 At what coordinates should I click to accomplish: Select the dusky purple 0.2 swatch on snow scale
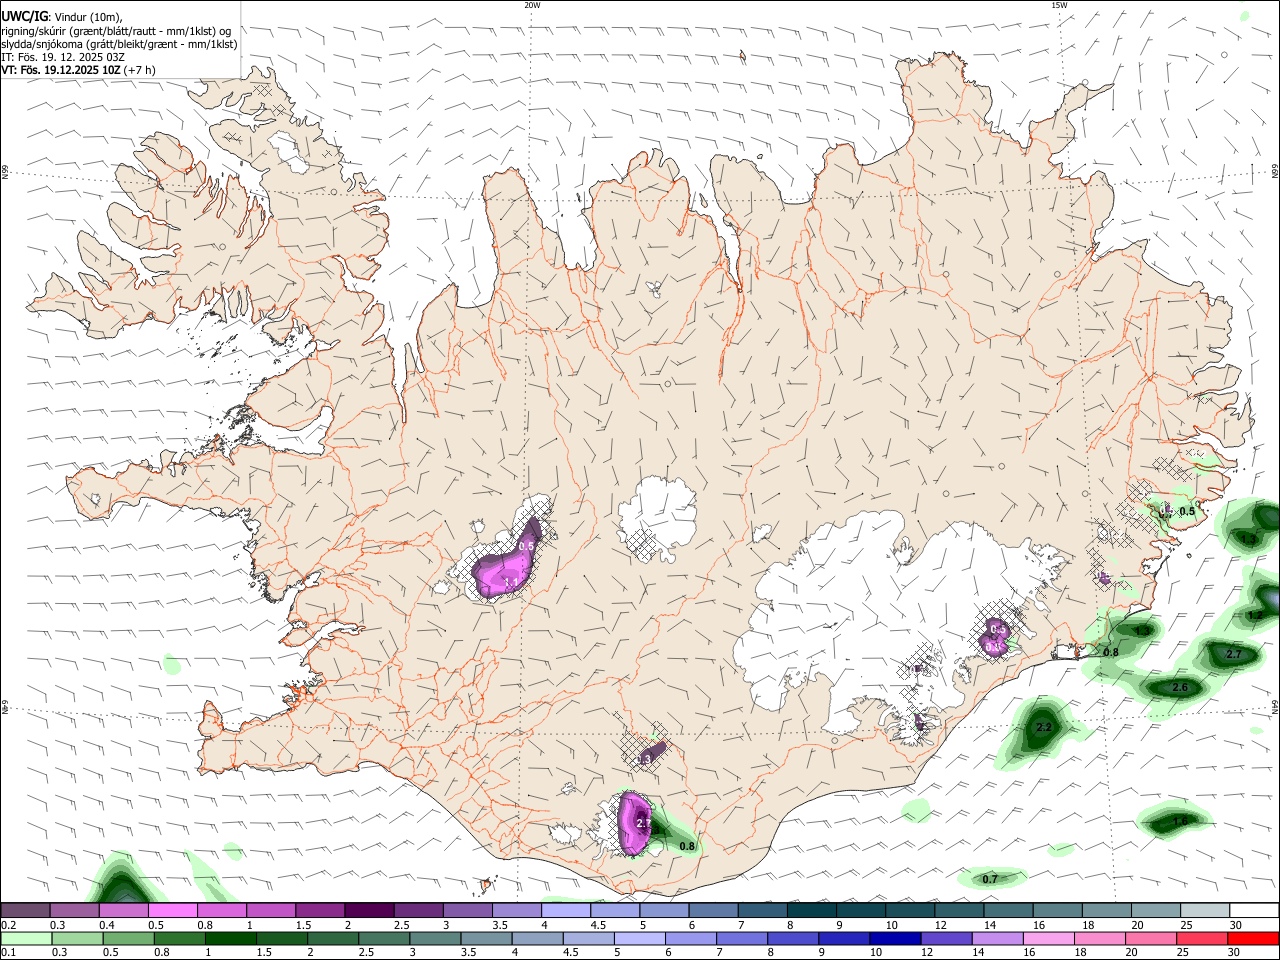point(25,910)
